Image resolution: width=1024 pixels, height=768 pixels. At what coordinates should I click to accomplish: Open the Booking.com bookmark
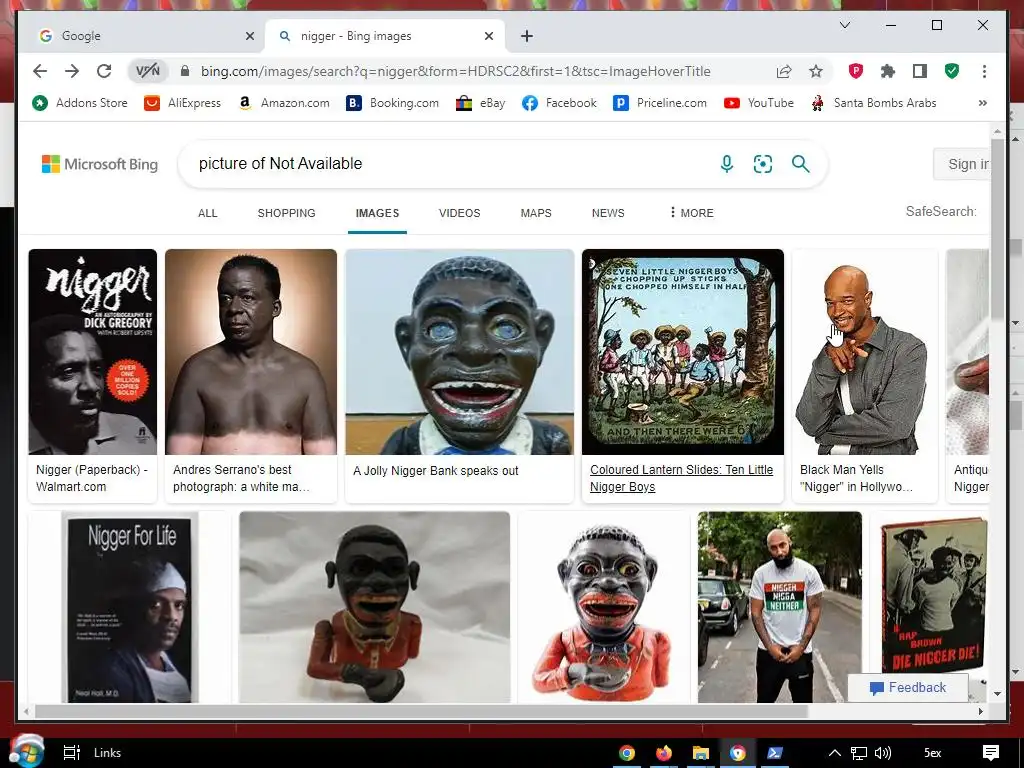[392, 103]
